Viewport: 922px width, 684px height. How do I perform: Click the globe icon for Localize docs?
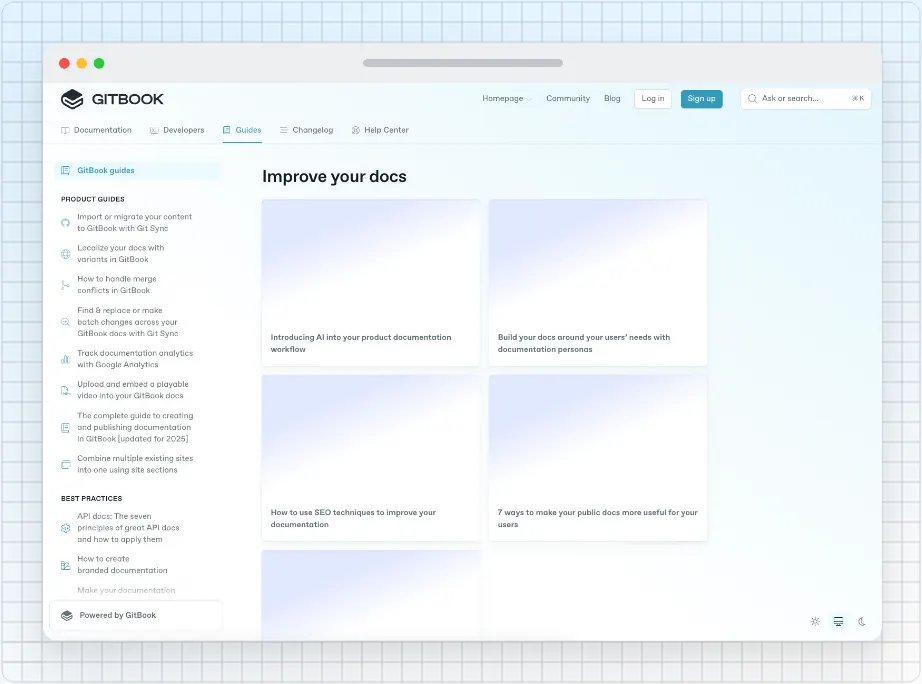[x=65, y=254]
